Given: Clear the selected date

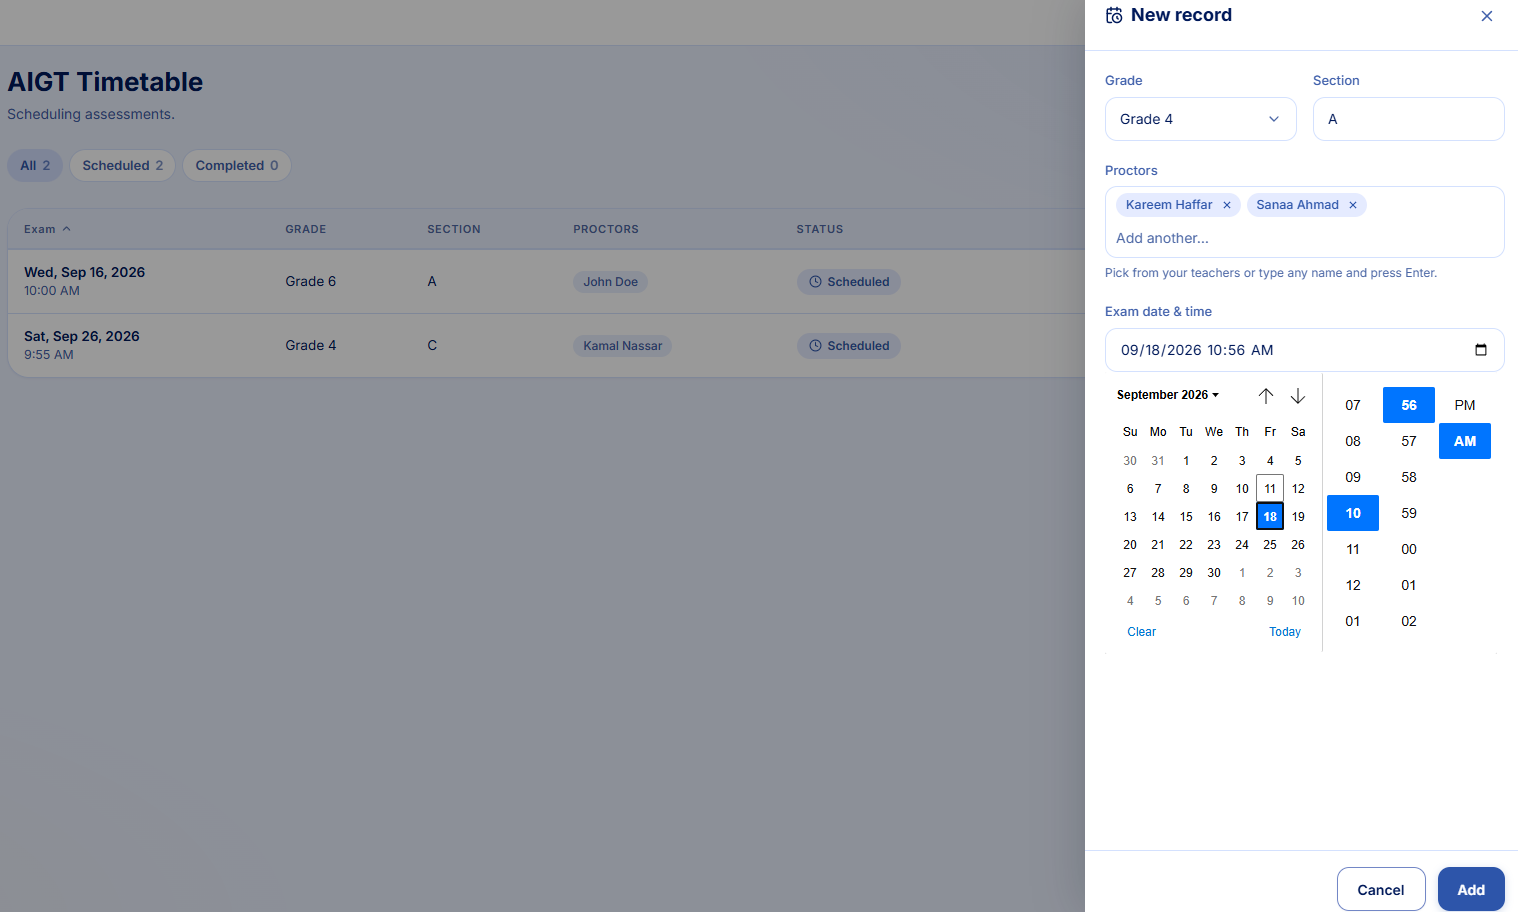Looking at the screenshot, I should tap(1141, 632).
